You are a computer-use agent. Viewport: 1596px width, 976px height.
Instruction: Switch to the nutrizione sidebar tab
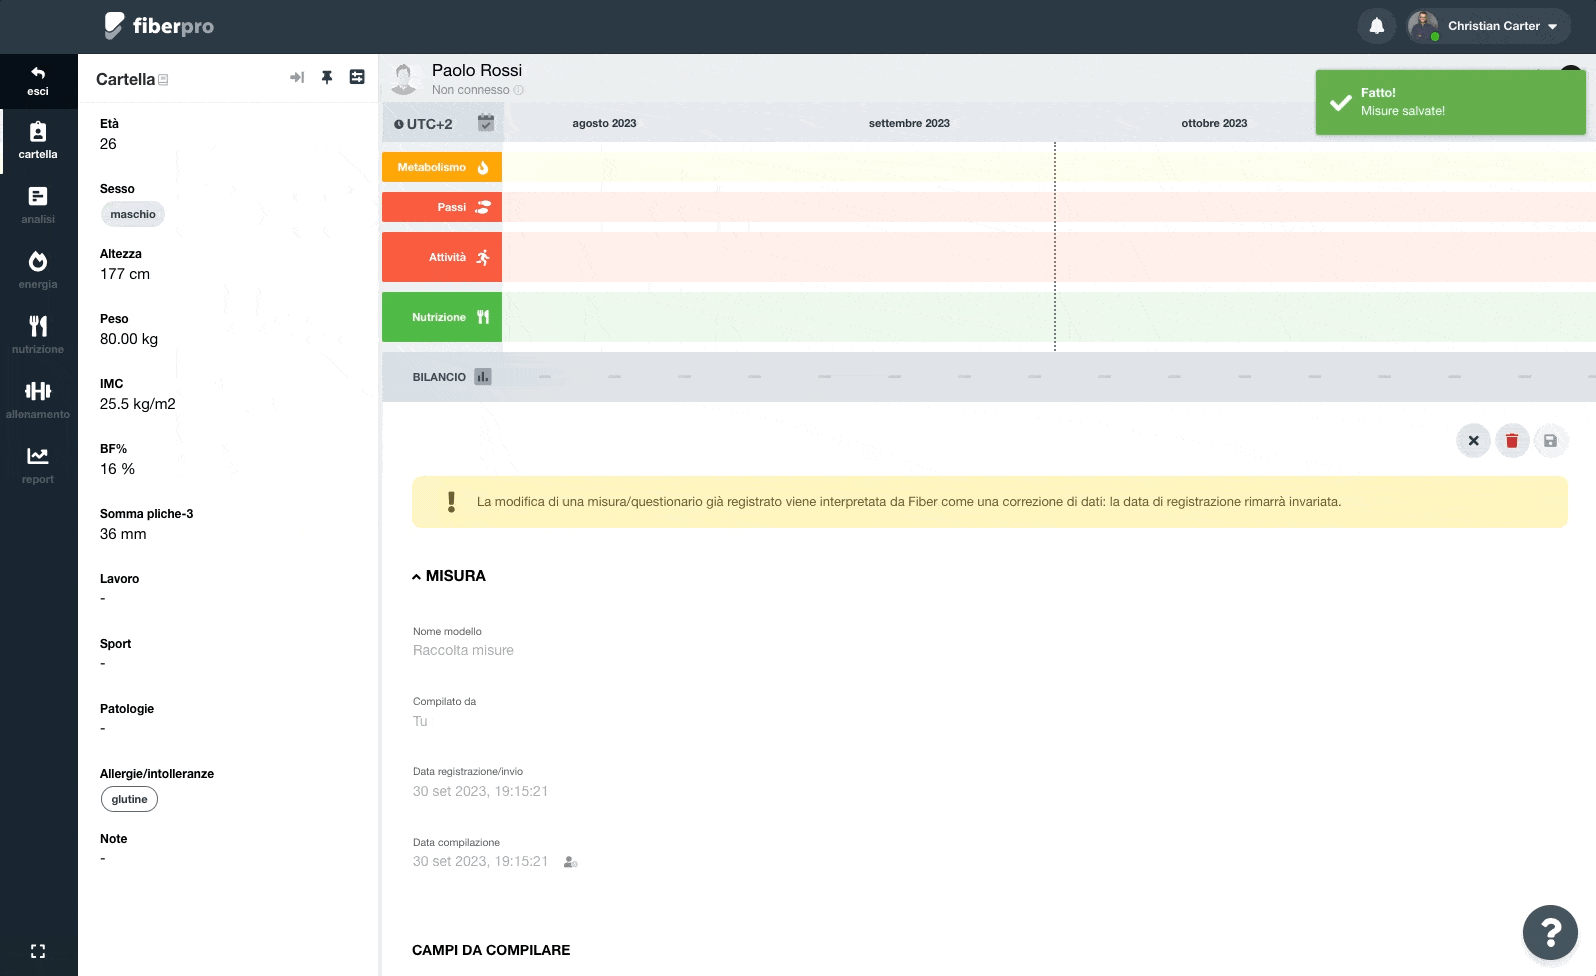click(38, 335)
